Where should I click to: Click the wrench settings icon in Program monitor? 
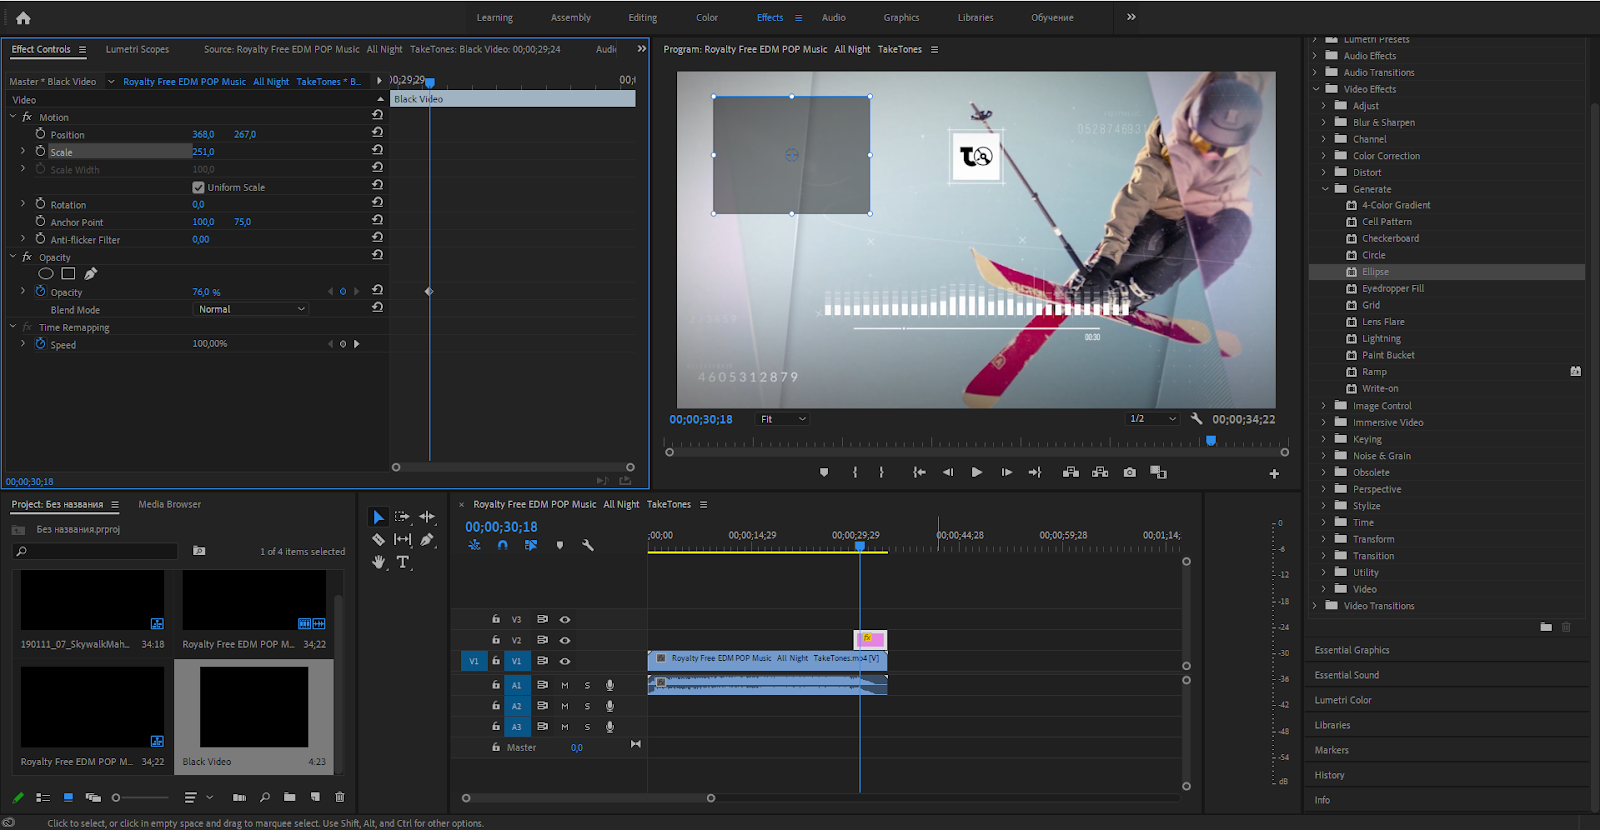tap(1196, 419)
